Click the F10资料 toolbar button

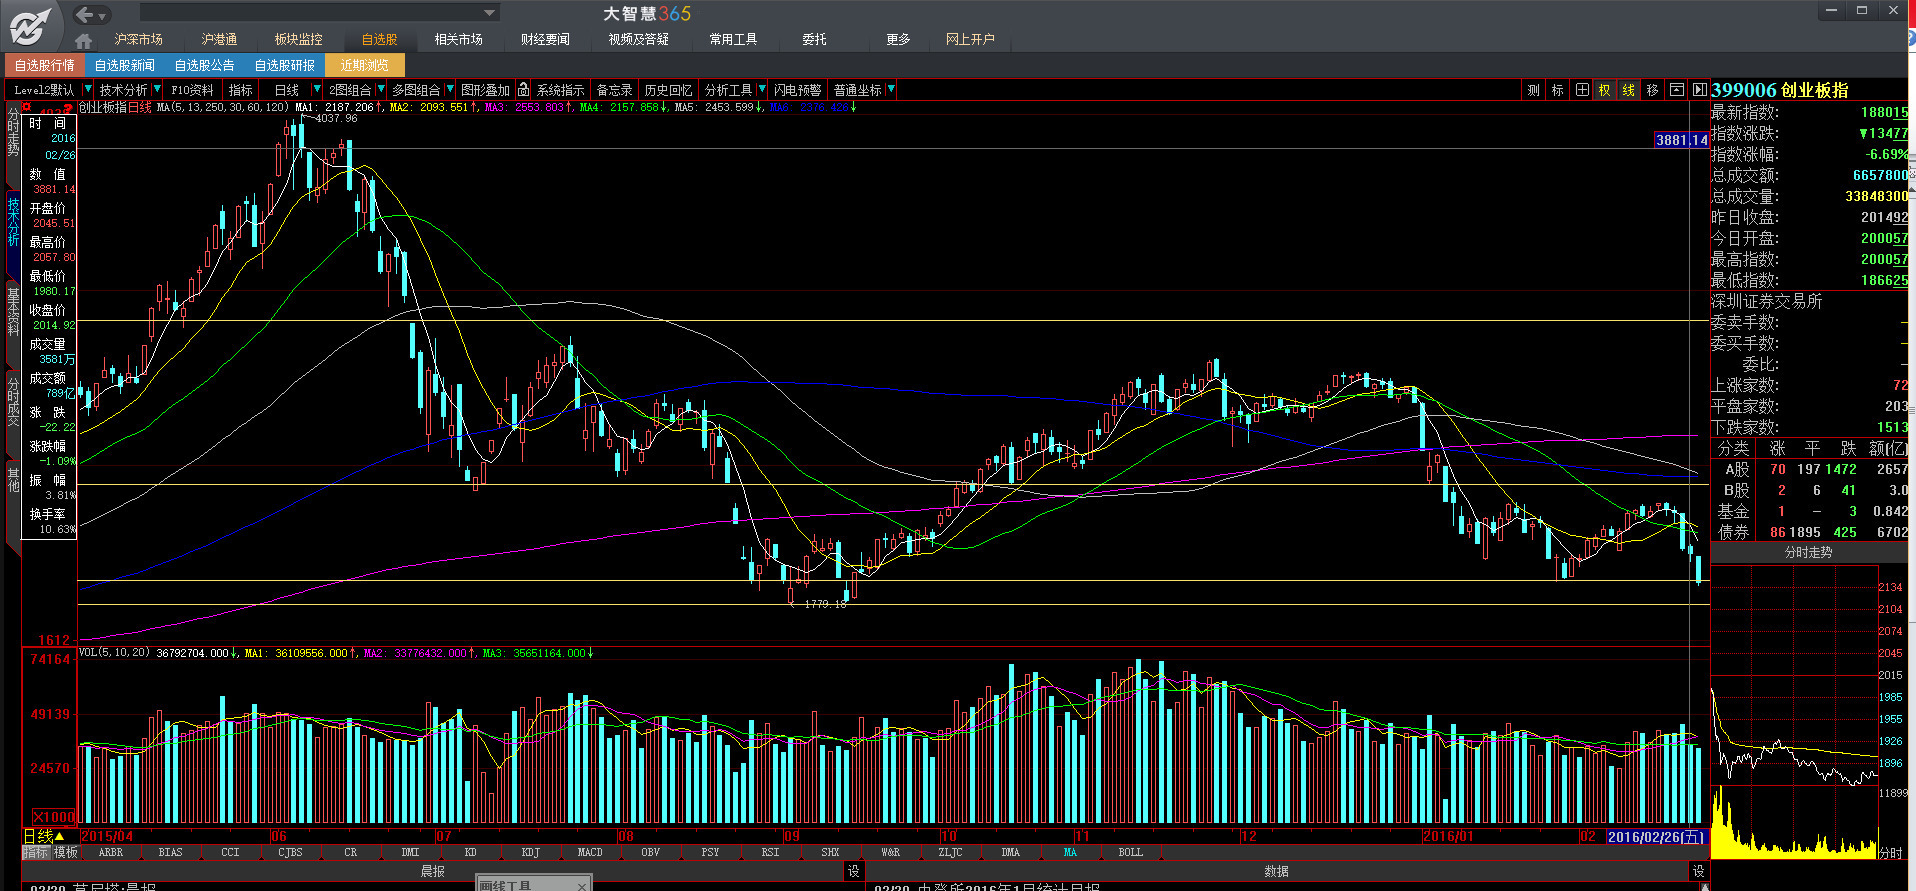tap(192, 90)
